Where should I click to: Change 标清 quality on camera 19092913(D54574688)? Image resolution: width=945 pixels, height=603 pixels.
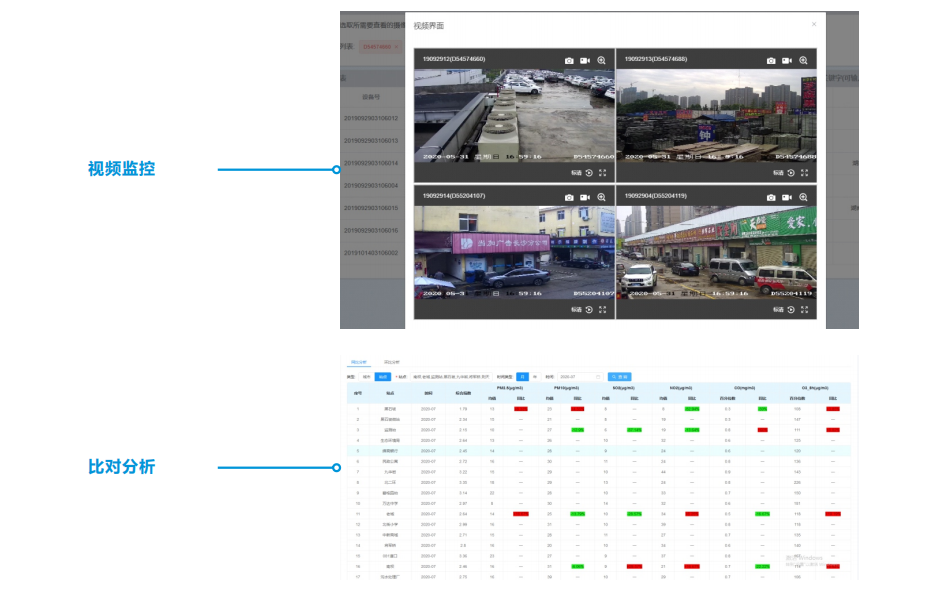(778, 173)
